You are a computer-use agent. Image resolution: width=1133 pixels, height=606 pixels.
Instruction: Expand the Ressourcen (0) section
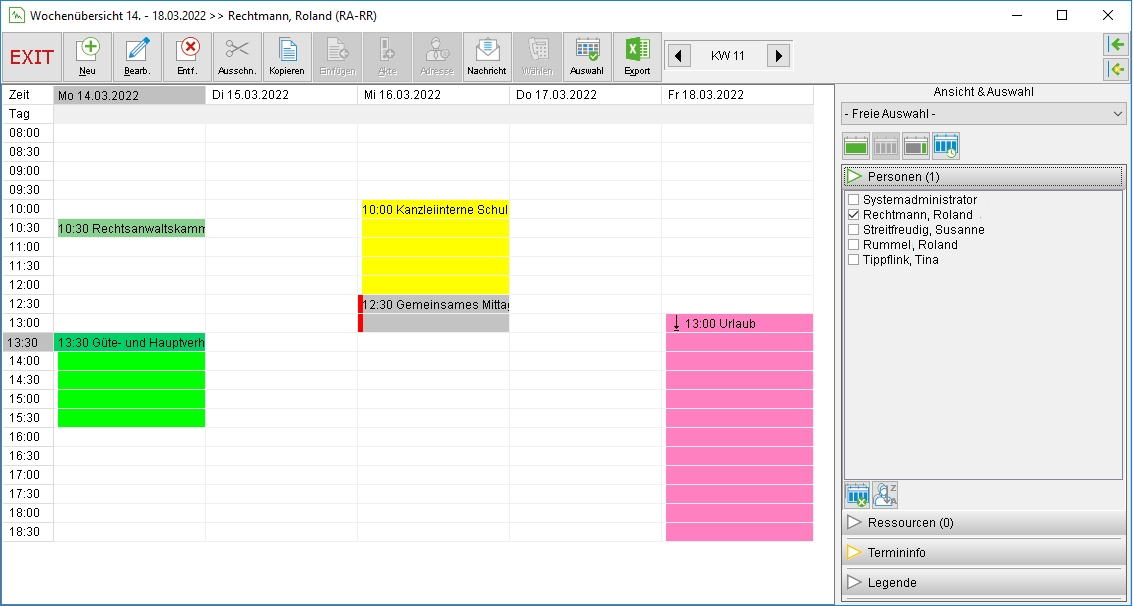tap(983, 522)
